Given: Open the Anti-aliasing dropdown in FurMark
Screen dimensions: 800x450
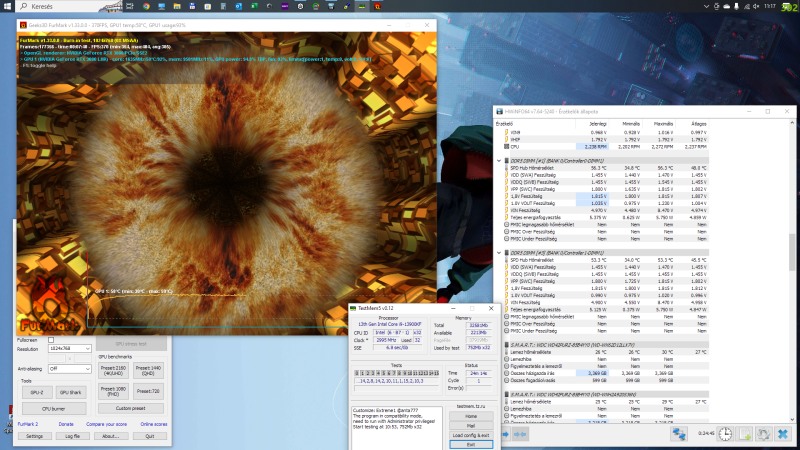Looking at the screenshot, I should [x=70, y=368].
